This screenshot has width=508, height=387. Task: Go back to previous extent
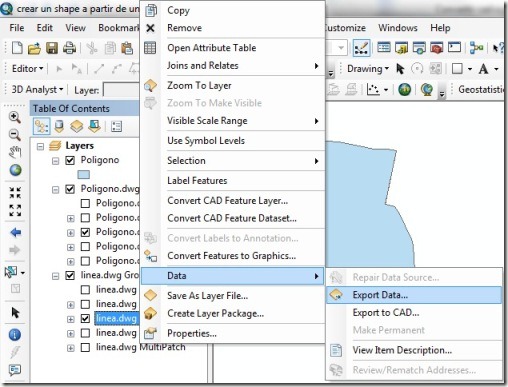[x=15, y=232]
